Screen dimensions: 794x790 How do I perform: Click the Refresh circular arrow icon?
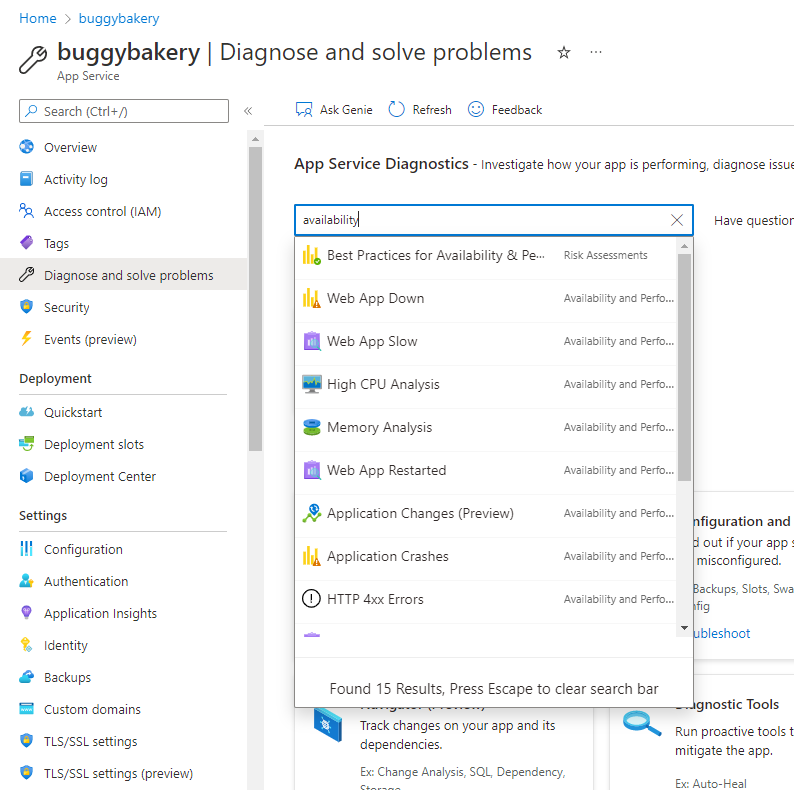point(396,109)
